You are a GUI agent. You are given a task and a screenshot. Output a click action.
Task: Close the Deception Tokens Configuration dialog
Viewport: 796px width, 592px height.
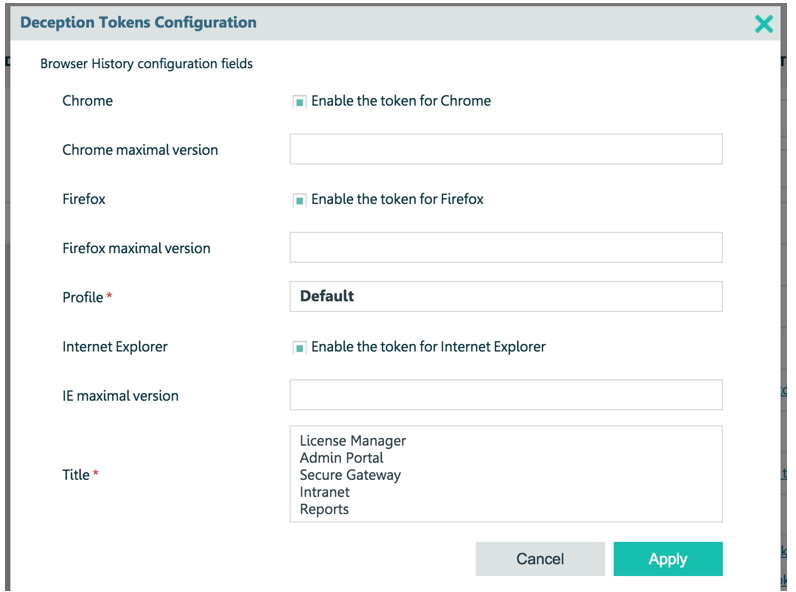point(764,23)
